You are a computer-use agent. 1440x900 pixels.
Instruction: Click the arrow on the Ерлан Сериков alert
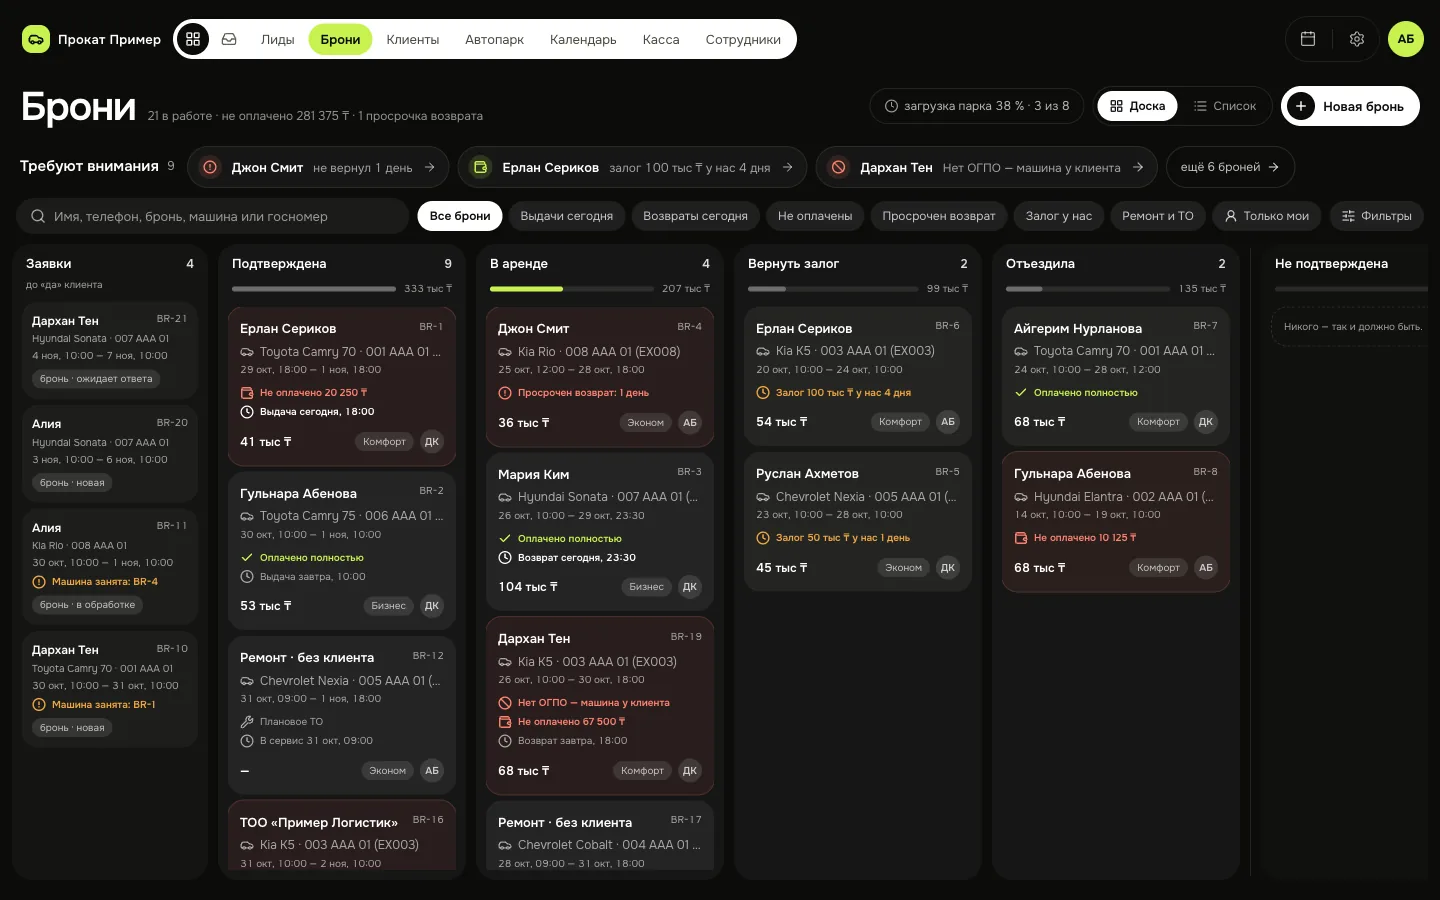point(788,167)
